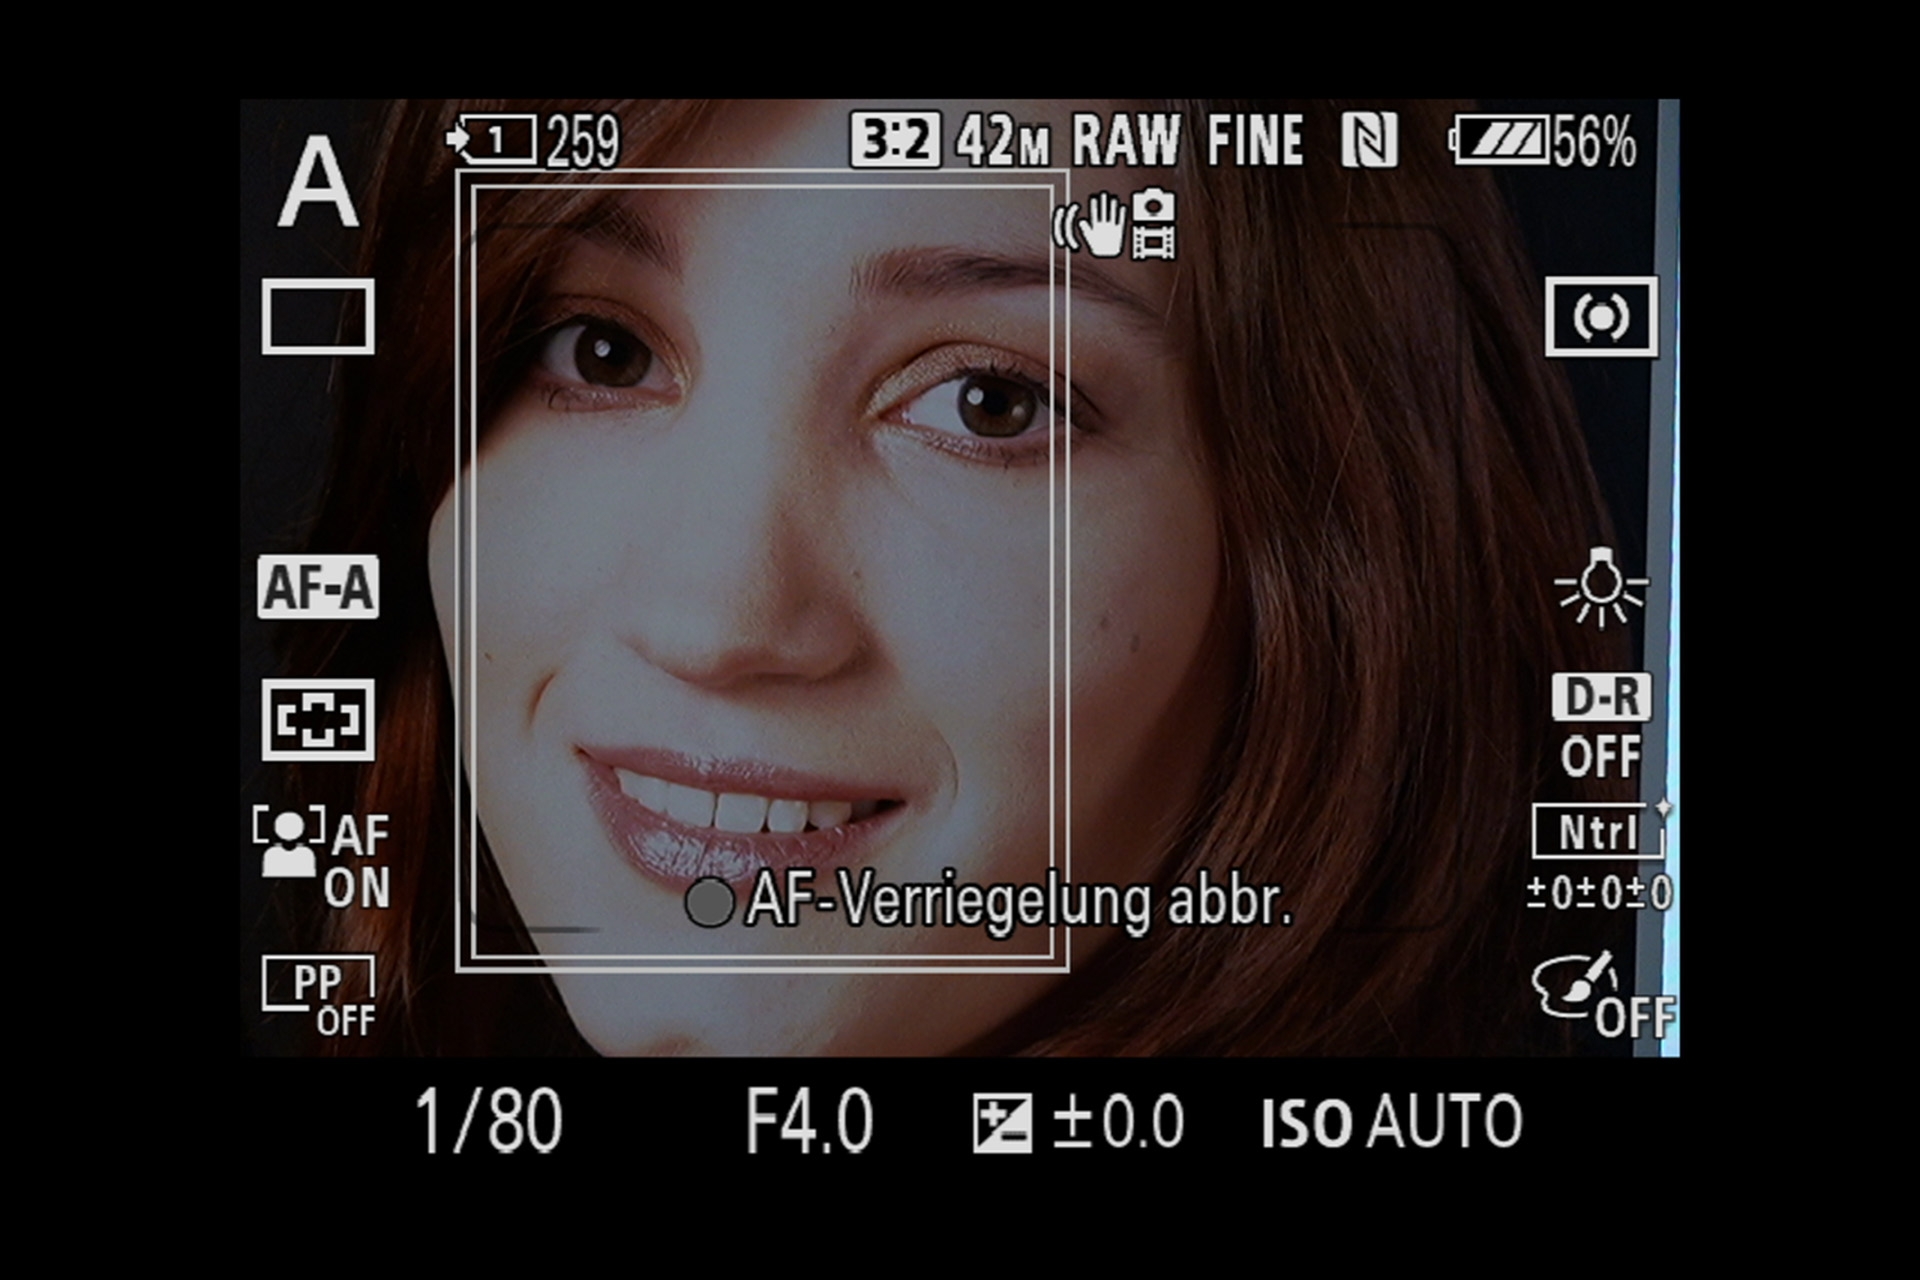Viewport: 1920px width, 1280px height.
Task: Tap the RAW file format label
Action: [x=1126, y=140]
